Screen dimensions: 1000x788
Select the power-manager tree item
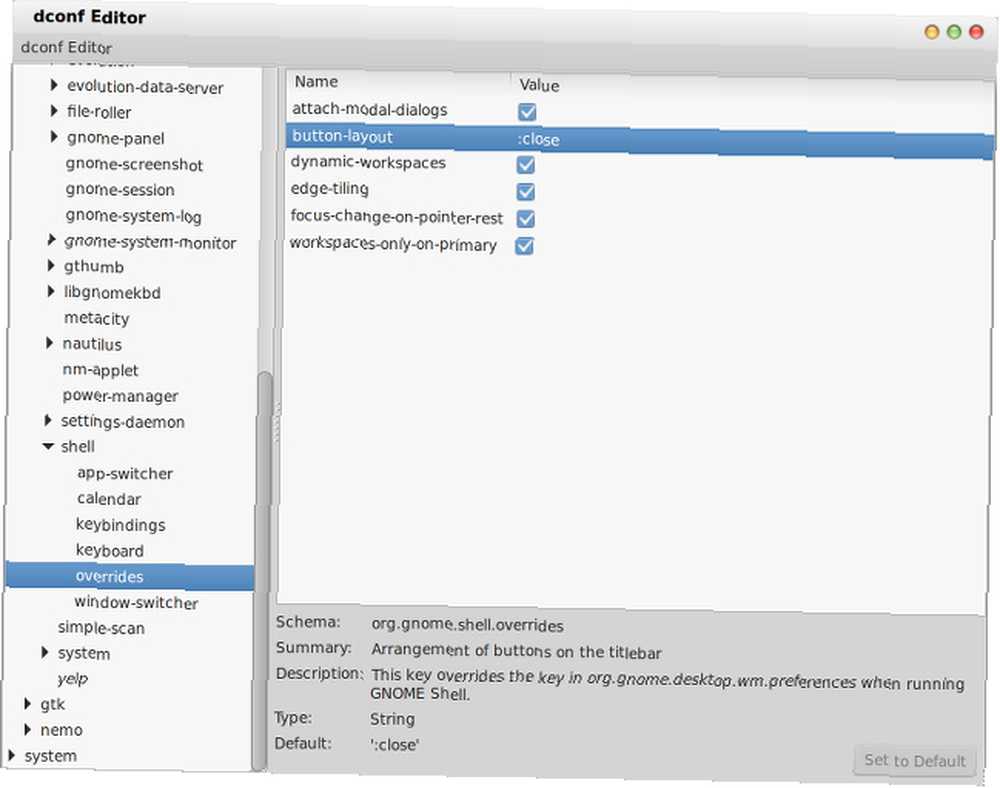coord(120,396)
